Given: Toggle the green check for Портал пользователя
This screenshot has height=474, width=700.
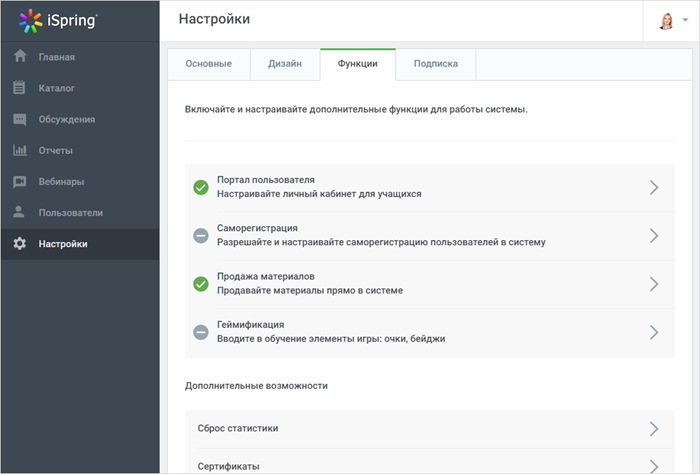Looking at the screenshot, I should pyautogui.click(x=201, y=187).
